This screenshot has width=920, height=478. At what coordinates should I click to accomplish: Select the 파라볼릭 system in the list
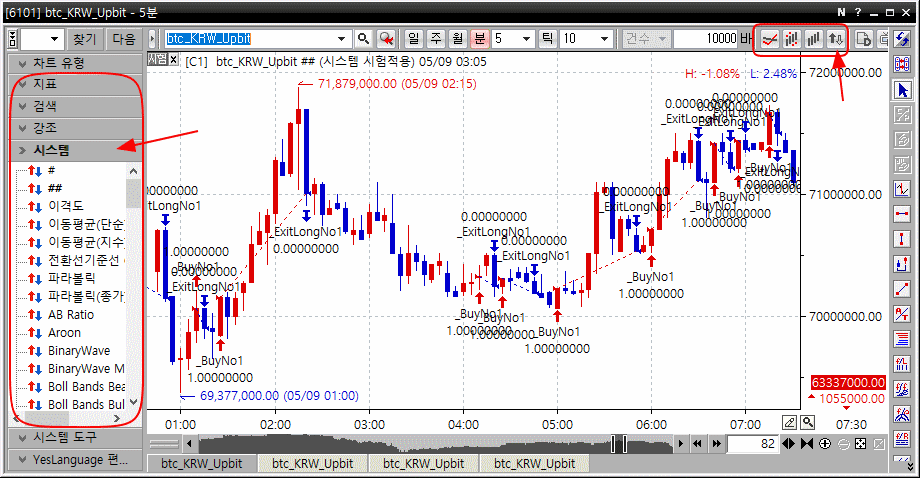pos(68,279)
